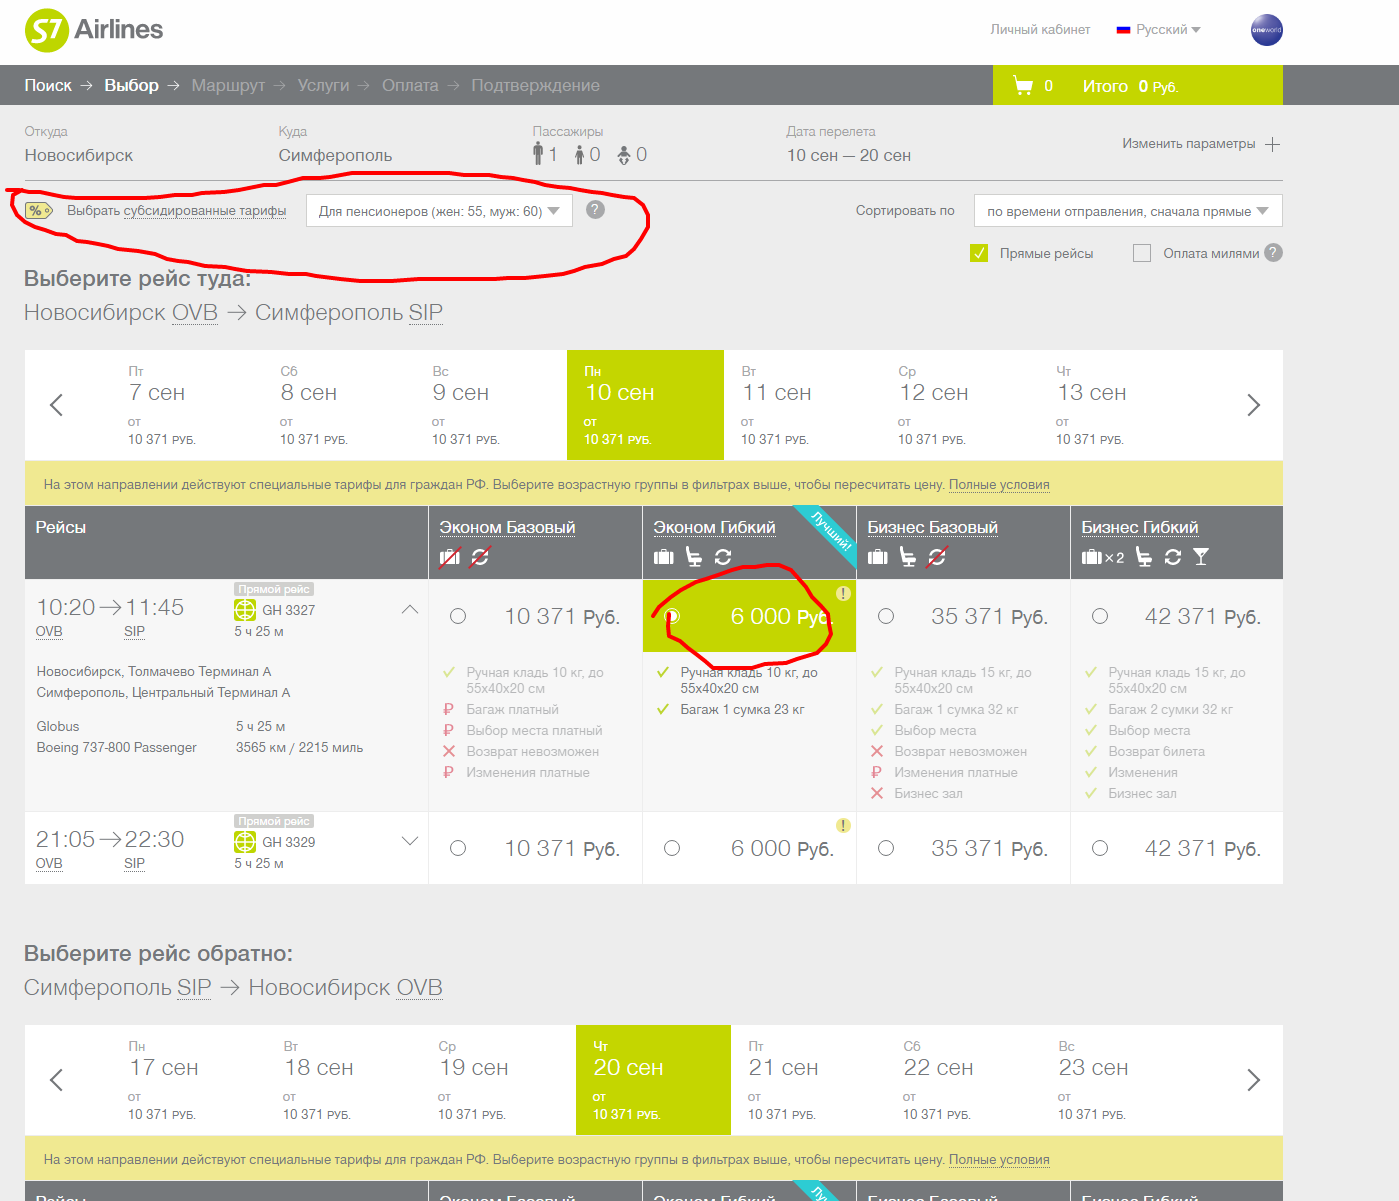Open sort by departure time dropdown
The image size is (1399, 1201).
click(x=1128, y=211)
